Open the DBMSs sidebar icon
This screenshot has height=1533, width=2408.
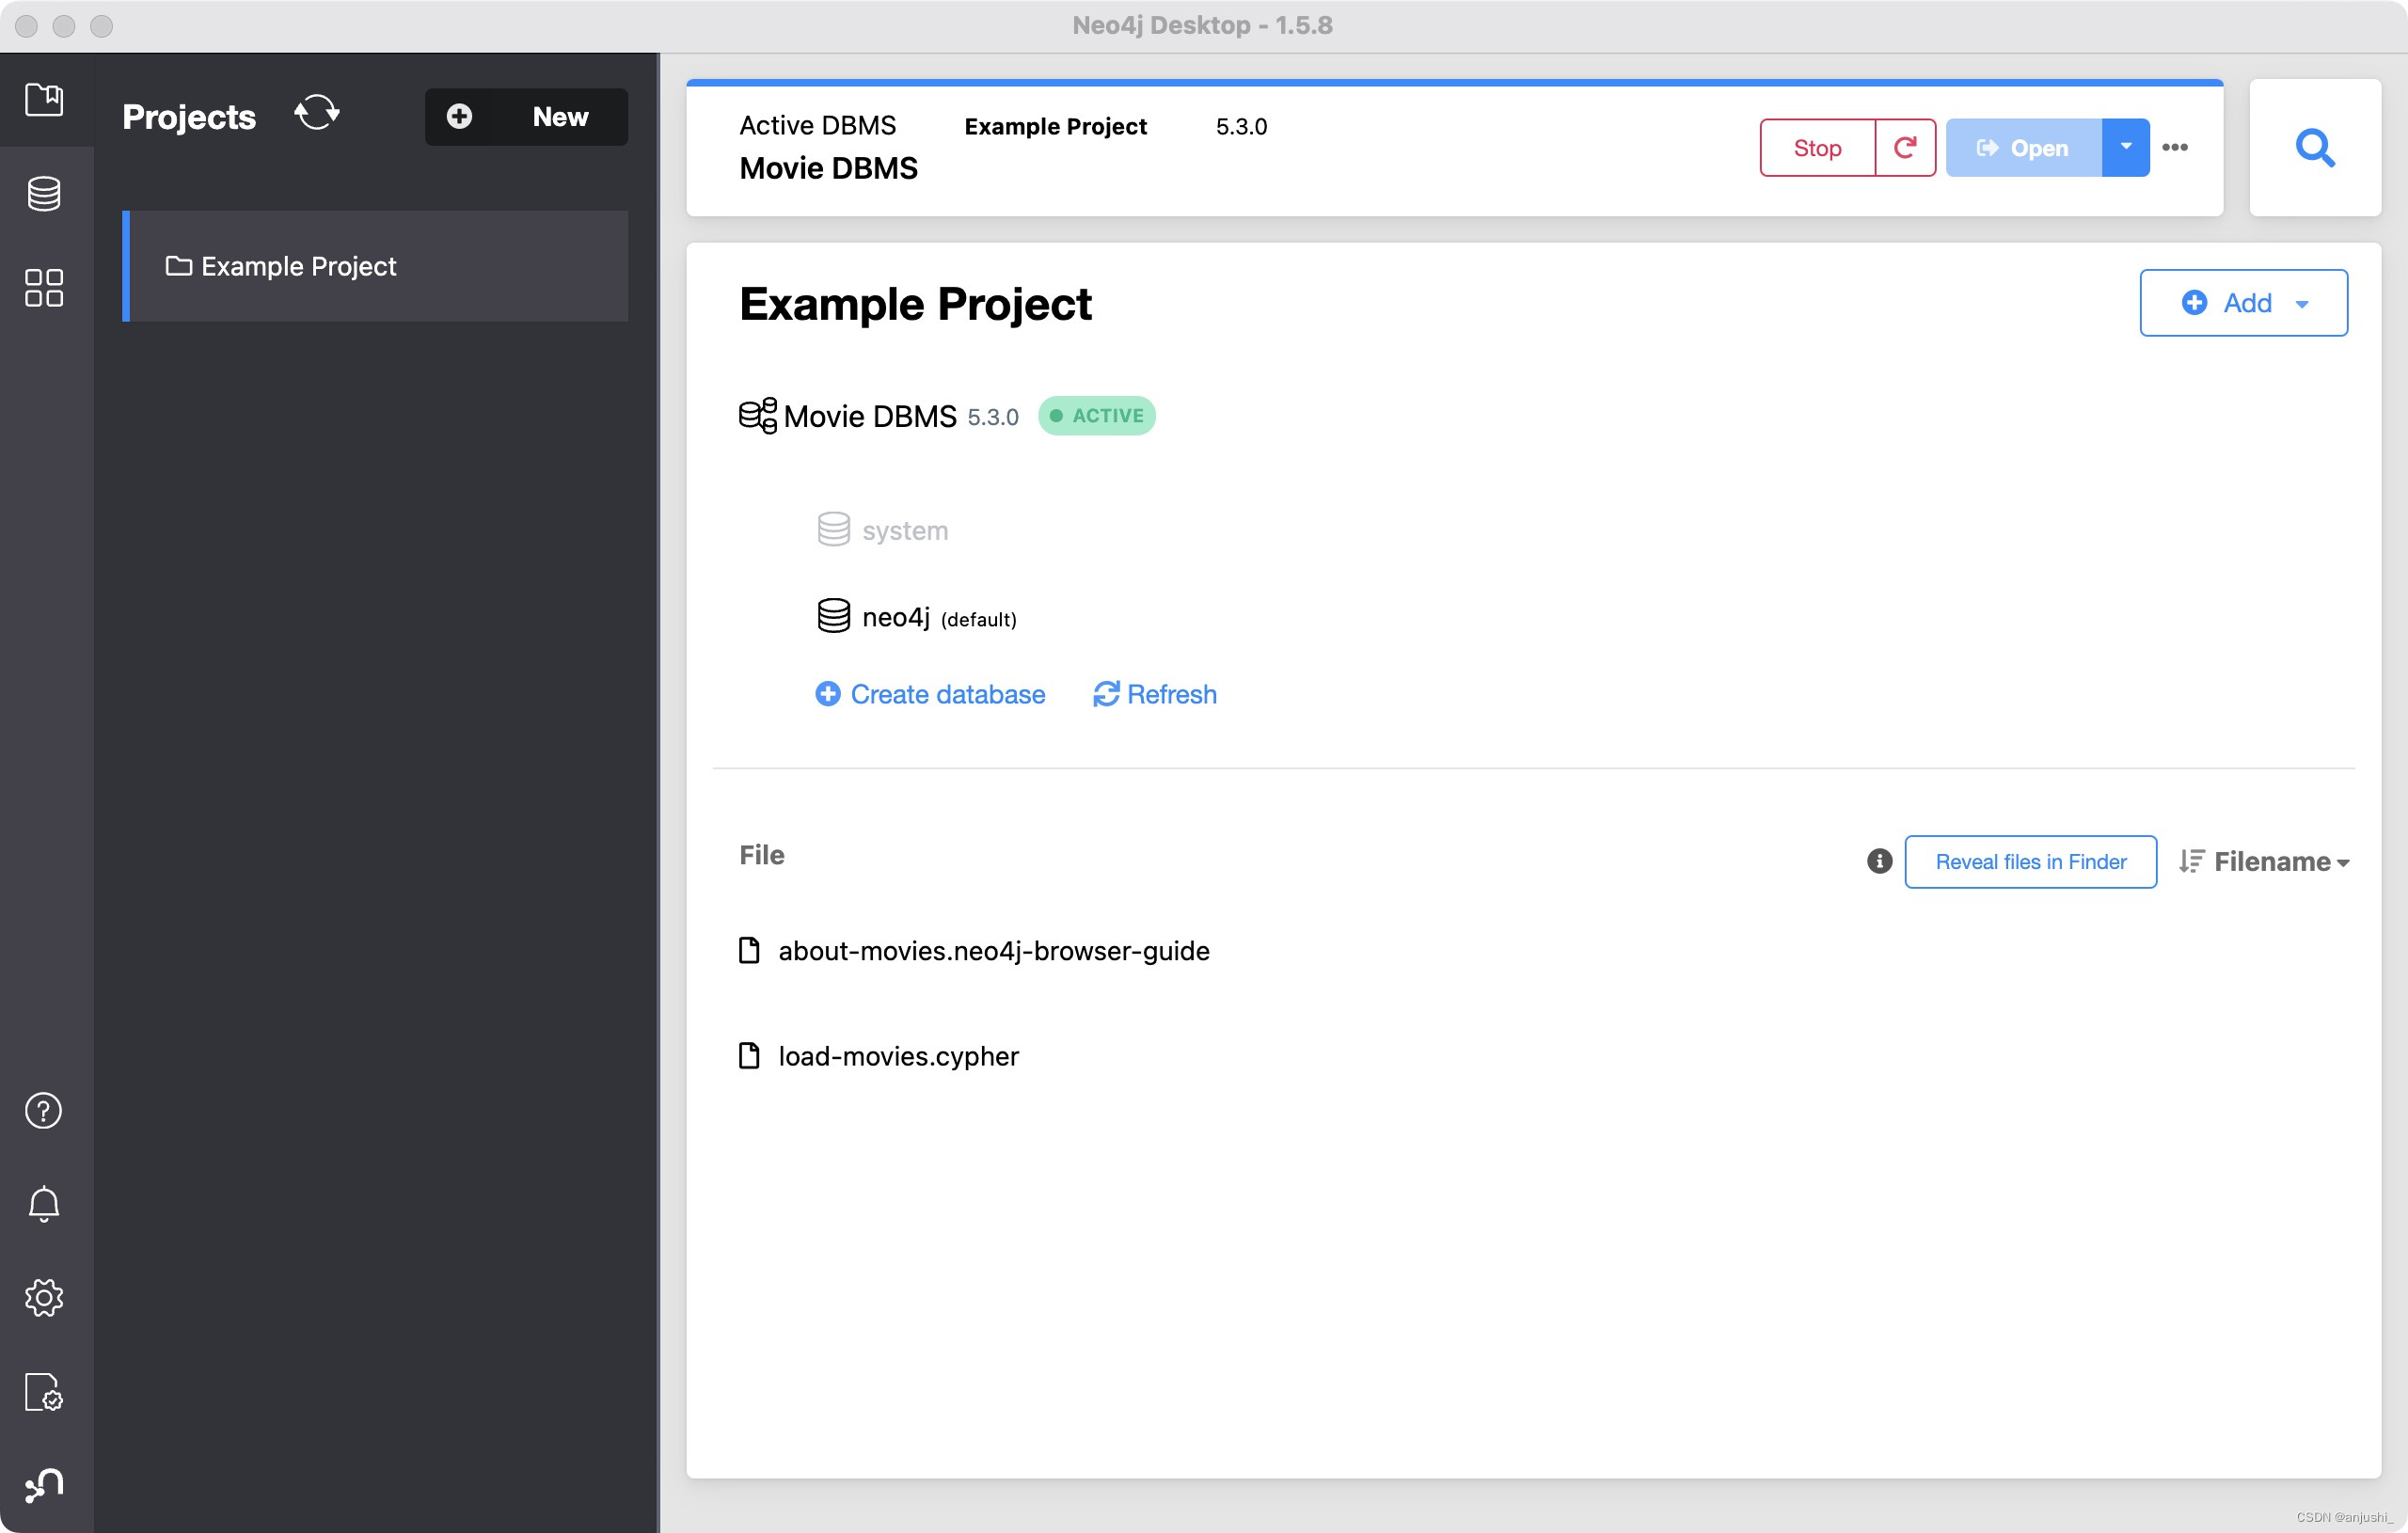pyautogui.click(x=44, y=193)
